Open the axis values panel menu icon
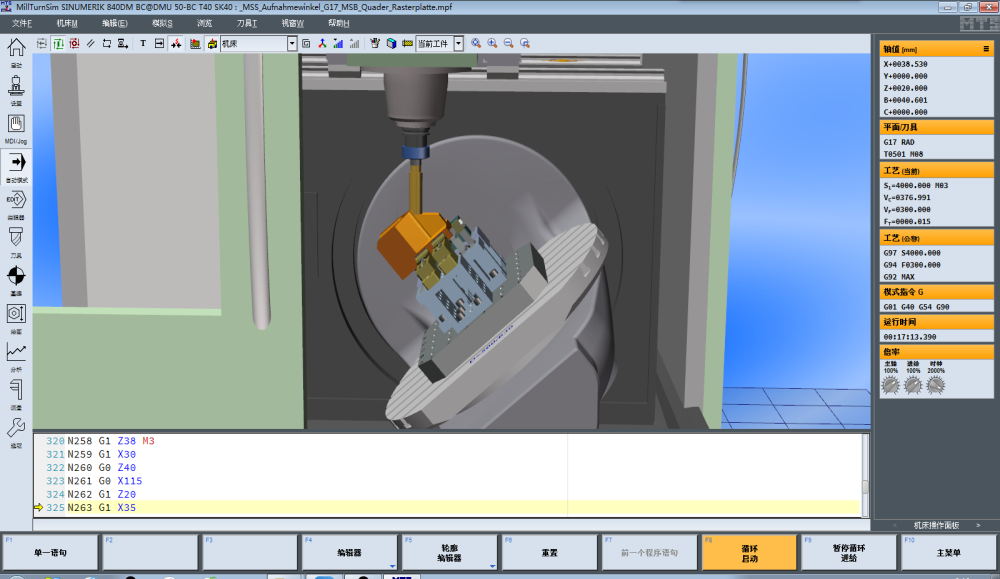 pyautogui.click(x=986, y=48)
